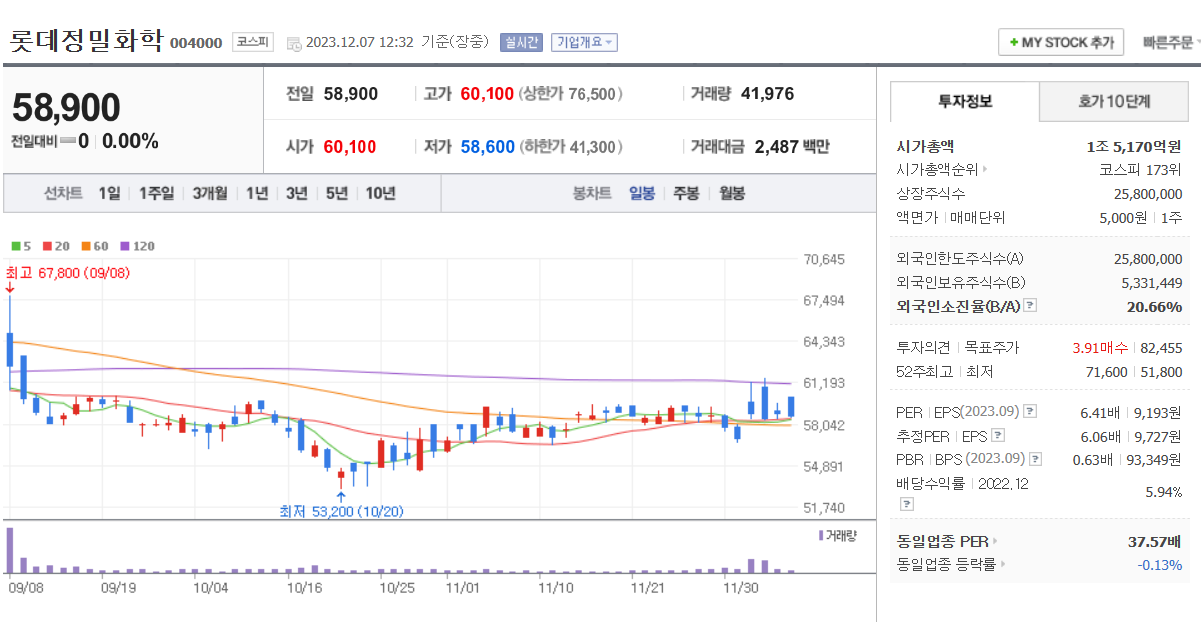Screen dimensions: 1201x622
Task: Click the 거래량 value 41,976
Action: point(768,94)
